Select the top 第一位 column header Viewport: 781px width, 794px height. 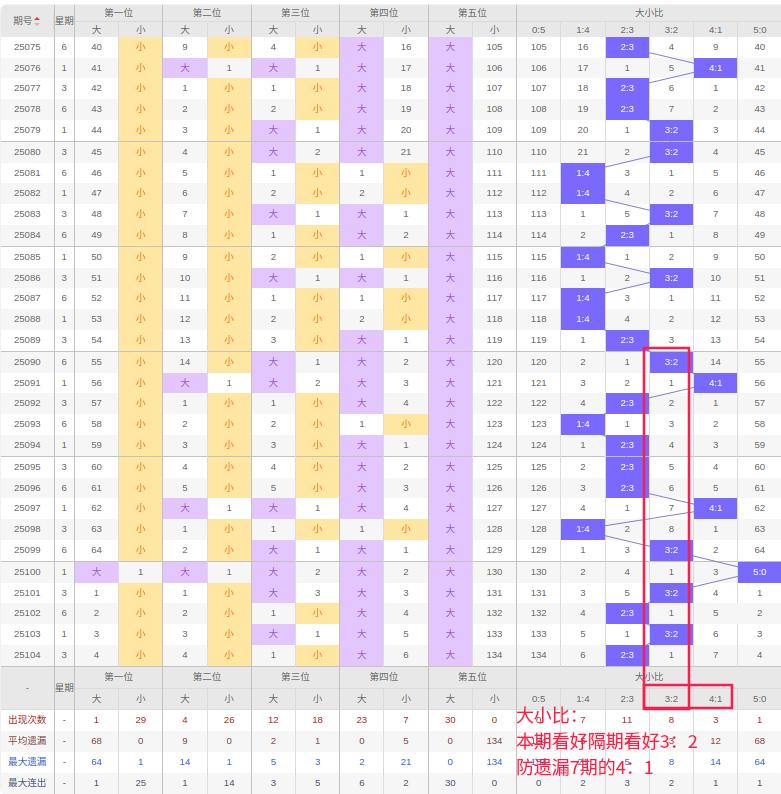[119, 13]
